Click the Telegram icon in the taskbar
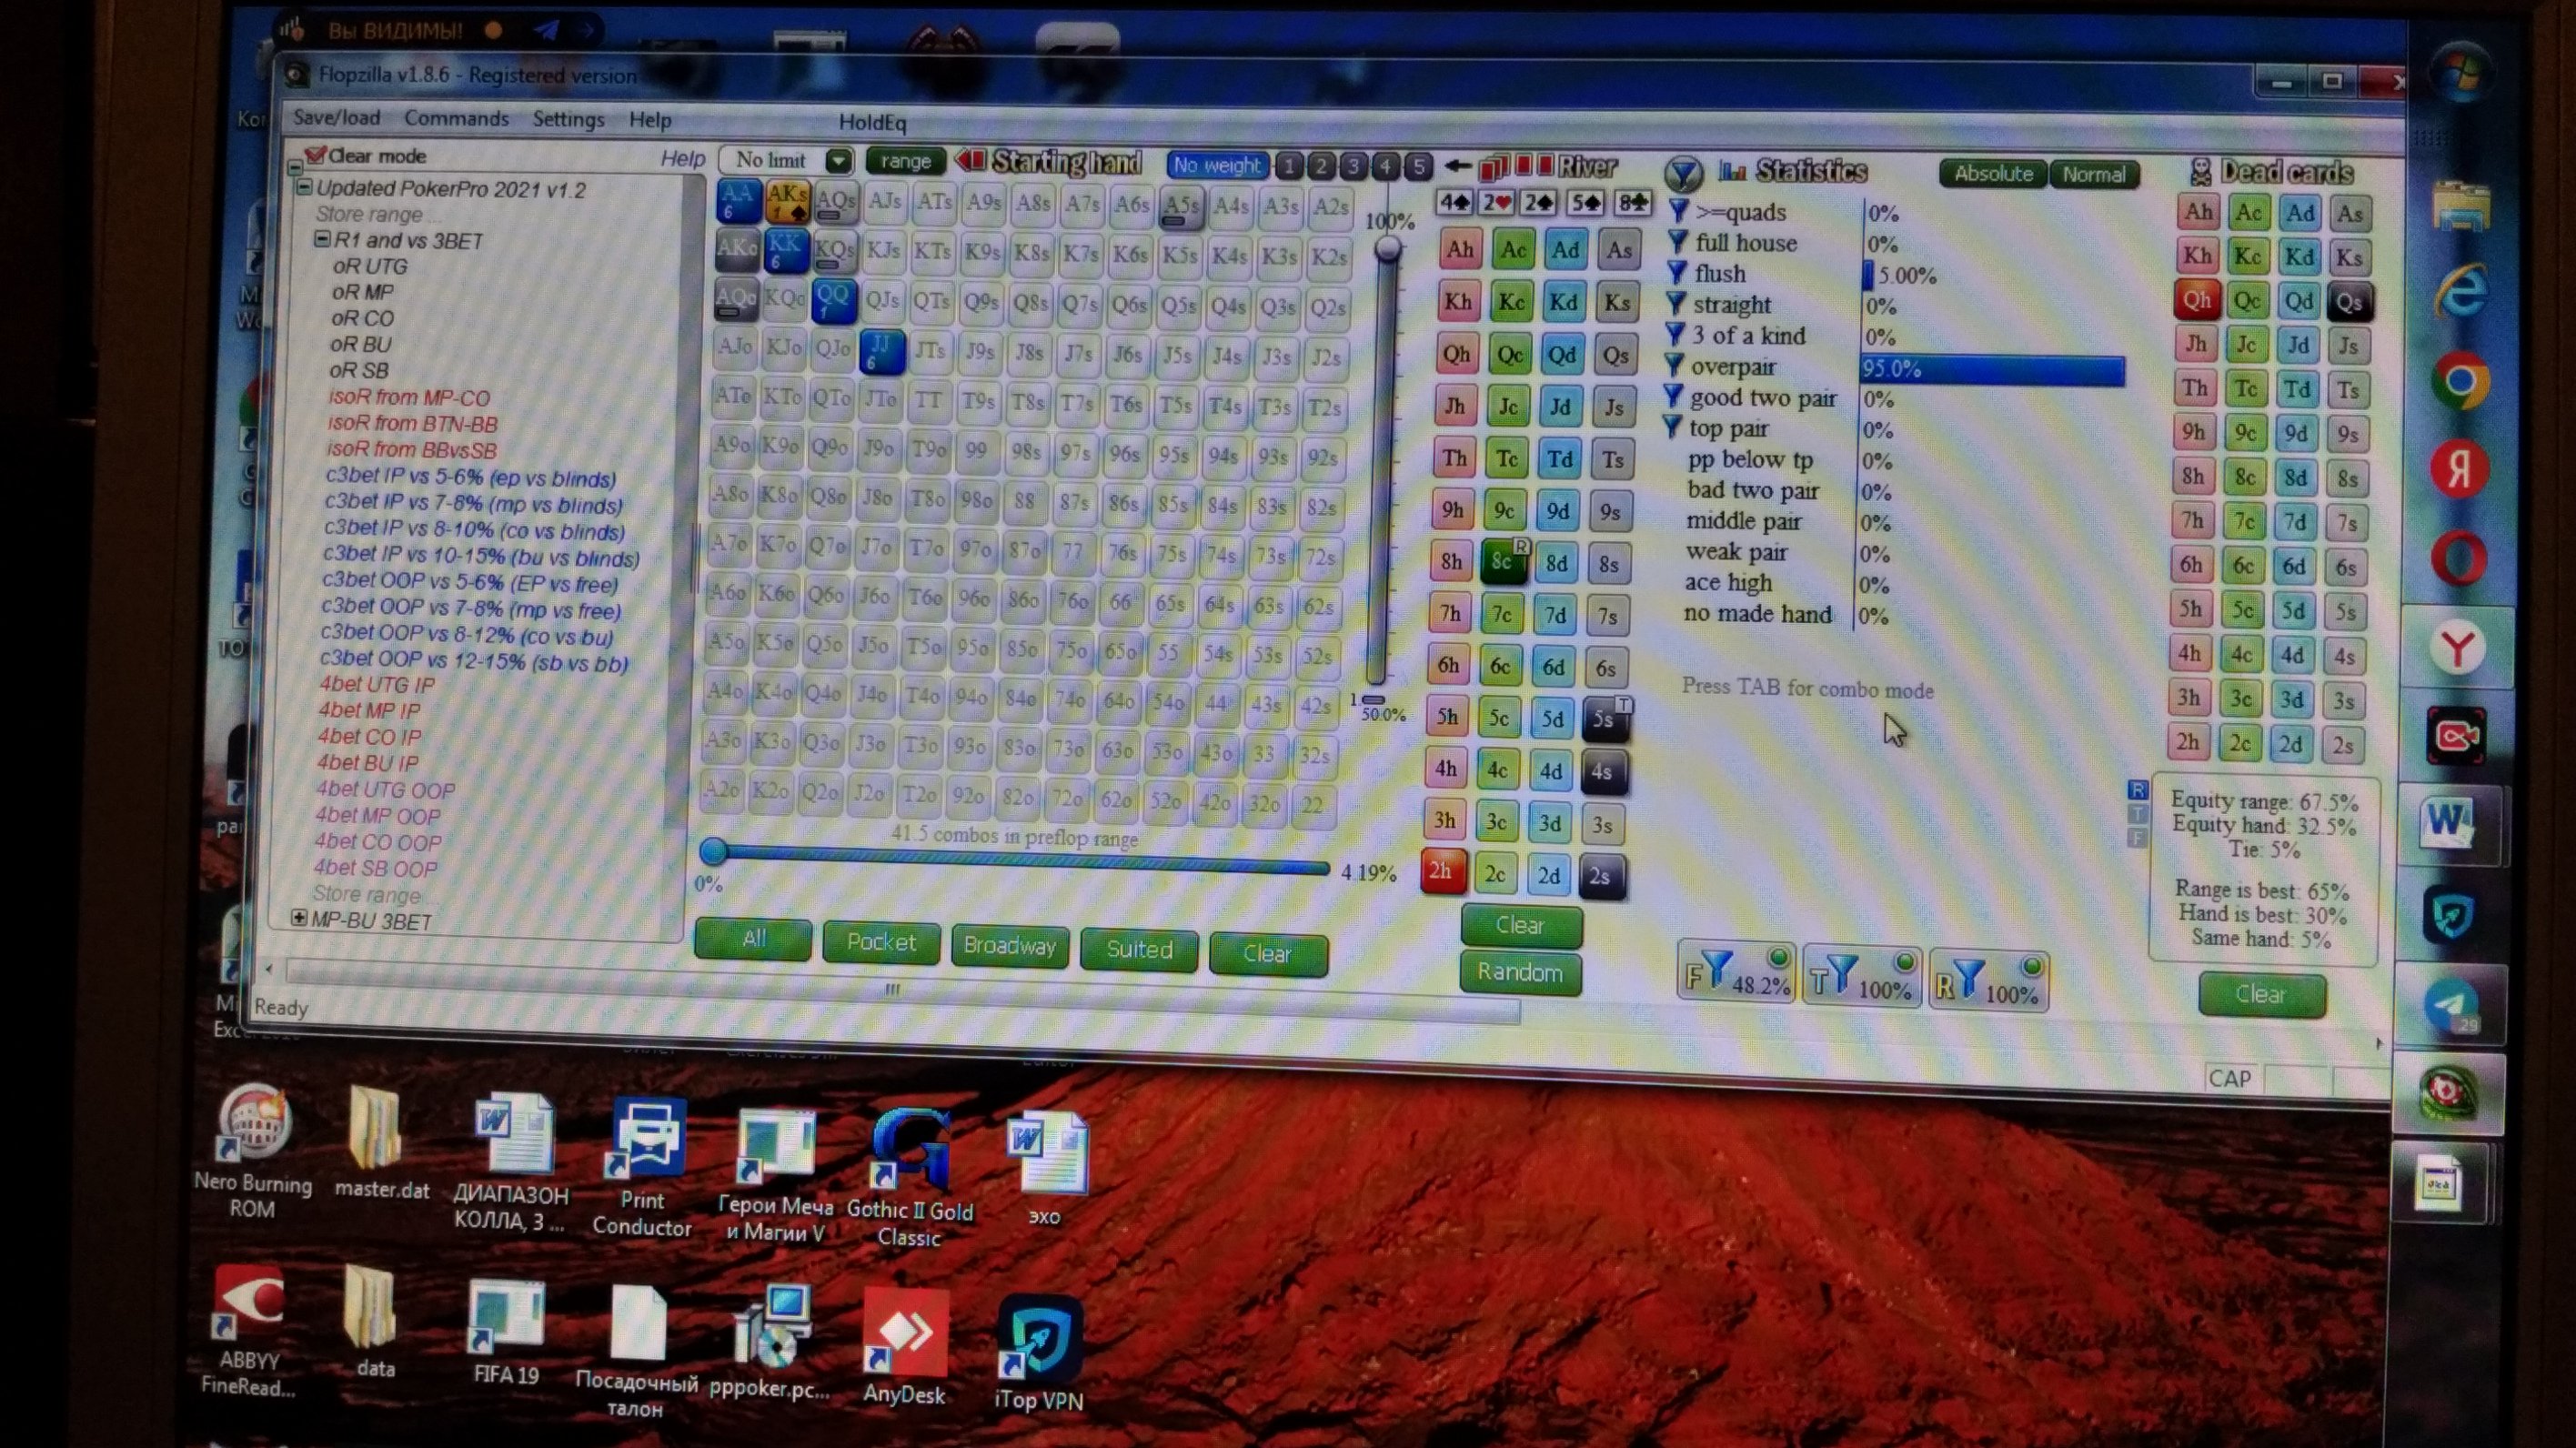The image size is (2576, 1448). click(x=2452, y=1006)
